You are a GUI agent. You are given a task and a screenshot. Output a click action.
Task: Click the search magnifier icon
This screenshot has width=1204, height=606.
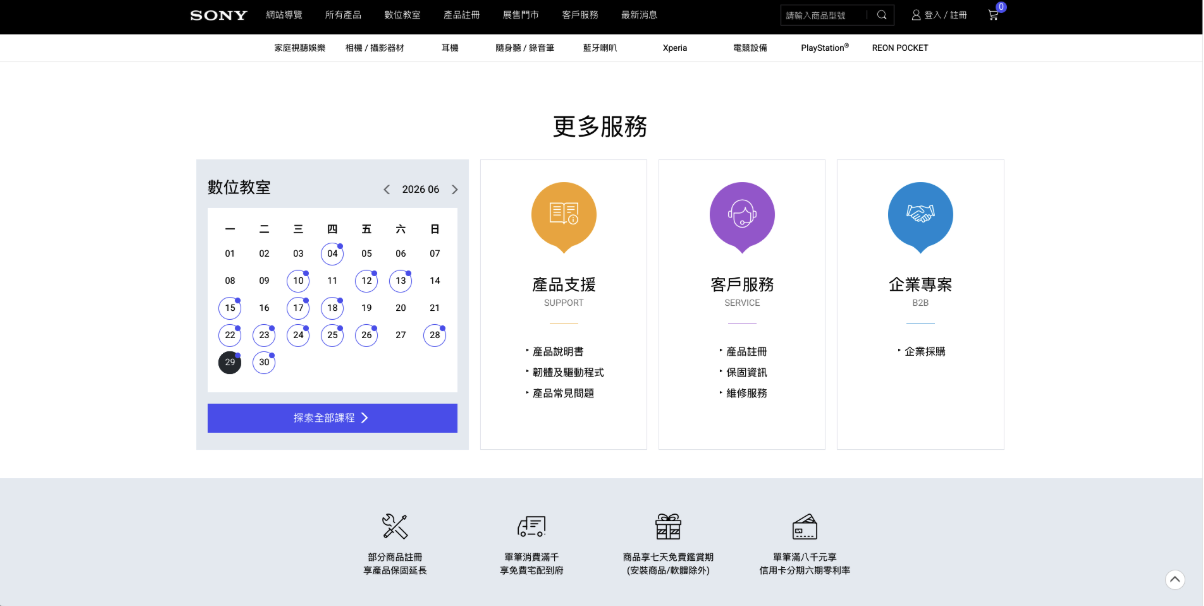(x=882, y=15)
